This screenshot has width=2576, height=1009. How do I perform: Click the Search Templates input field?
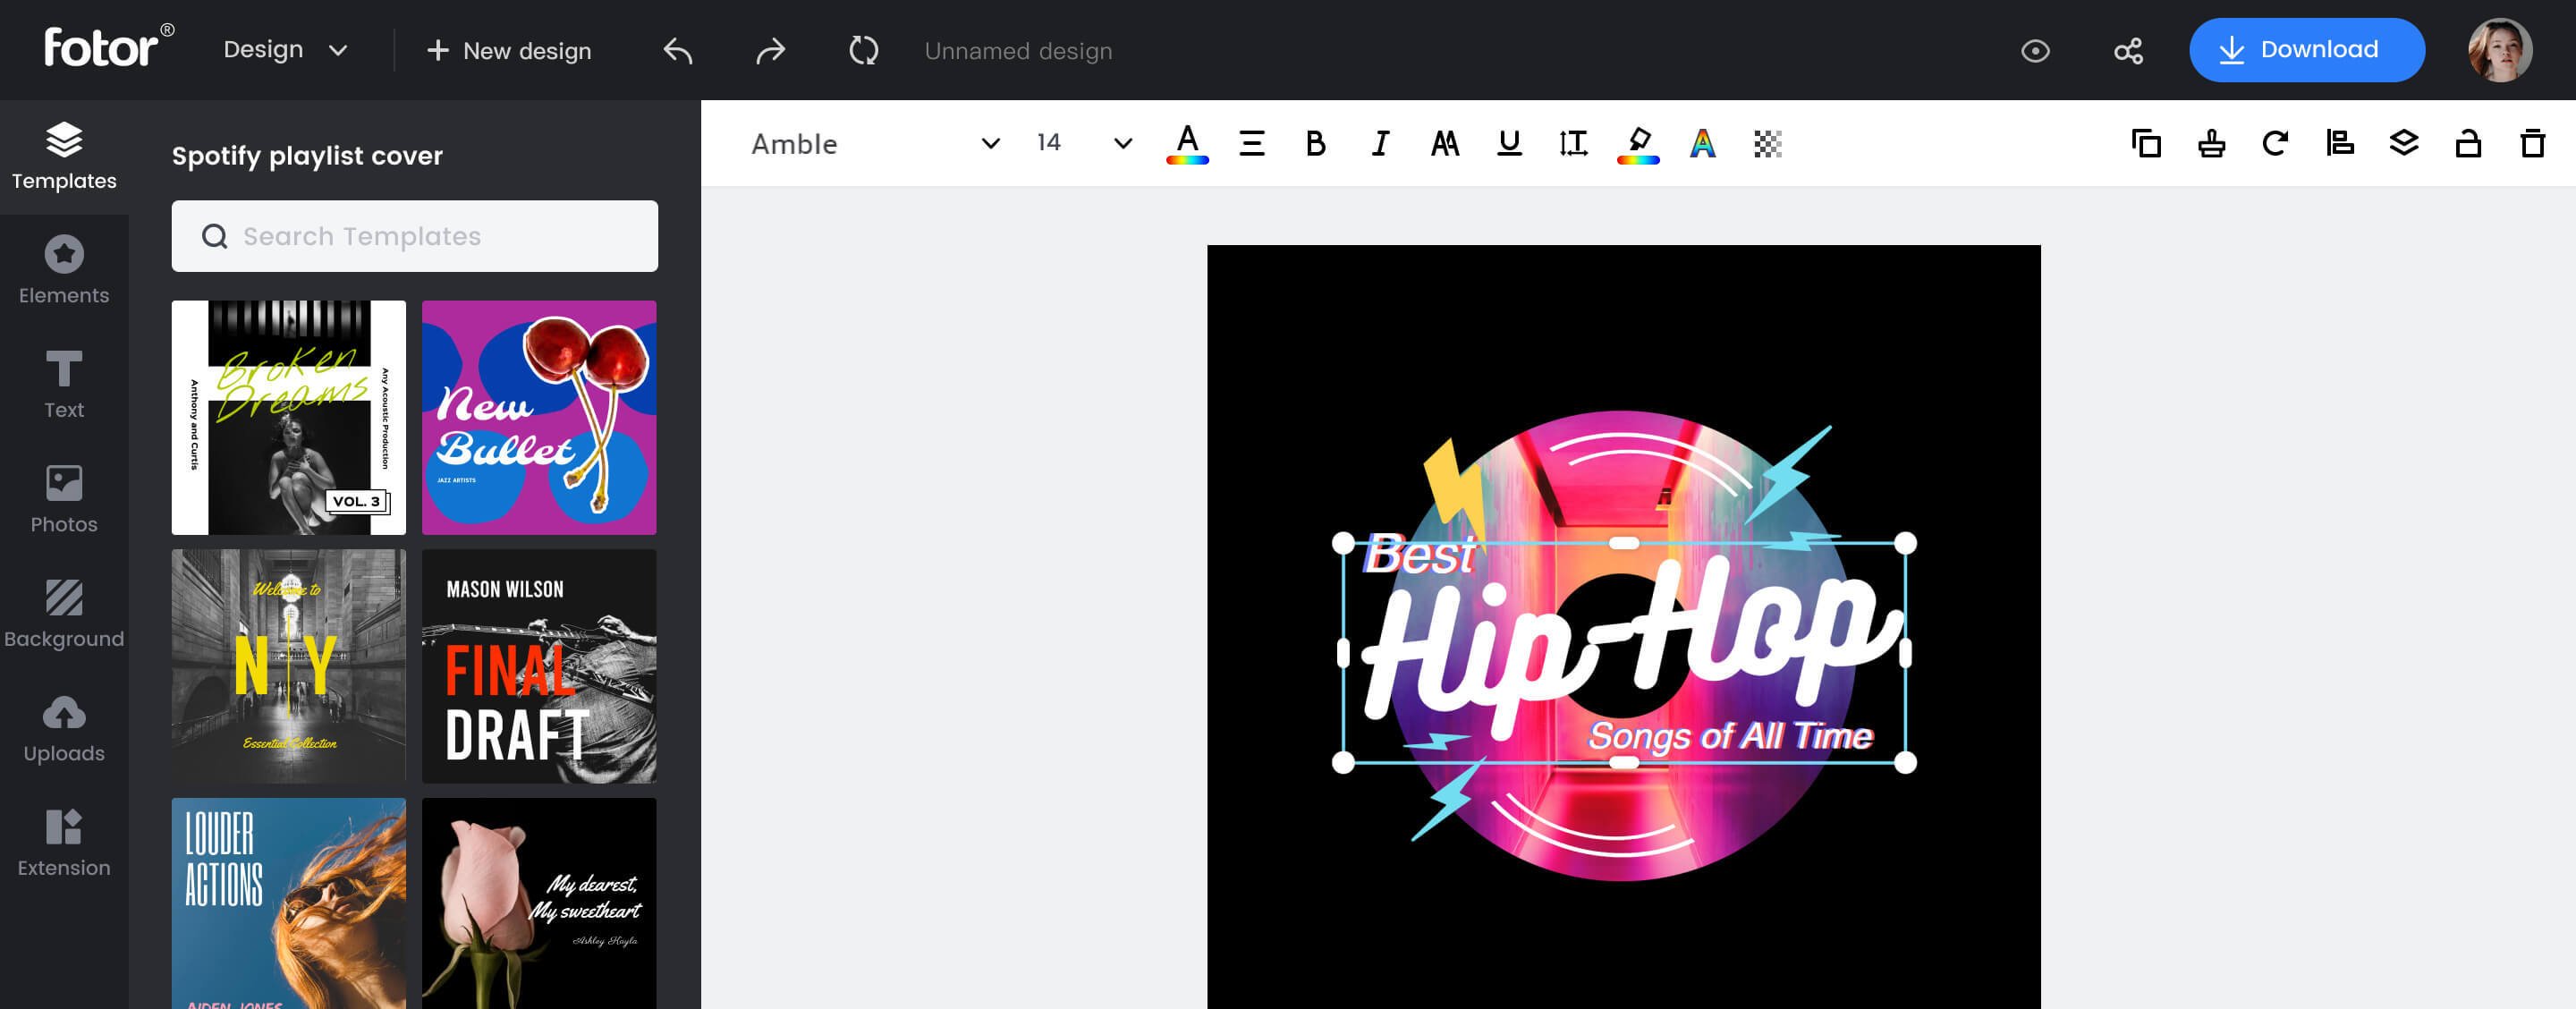pyautogui.click(x=414, y=235)
